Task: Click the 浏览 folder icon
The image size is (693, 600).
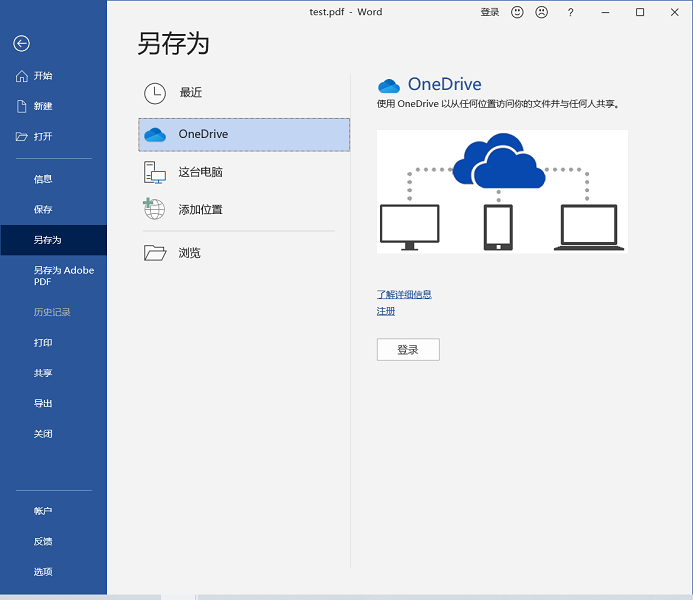Action: 155,253
